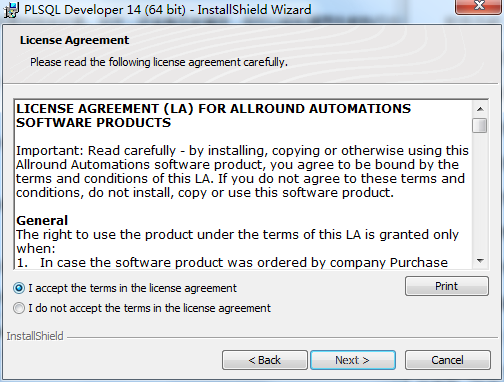
Task: Continue with the "Next >" button
Action: point(353,360)
